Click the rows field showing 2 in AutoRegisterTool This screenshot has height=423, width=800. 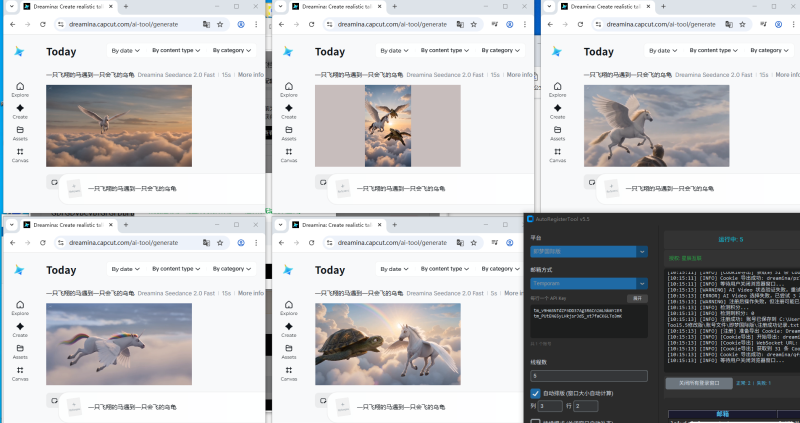tap(586, 406)
